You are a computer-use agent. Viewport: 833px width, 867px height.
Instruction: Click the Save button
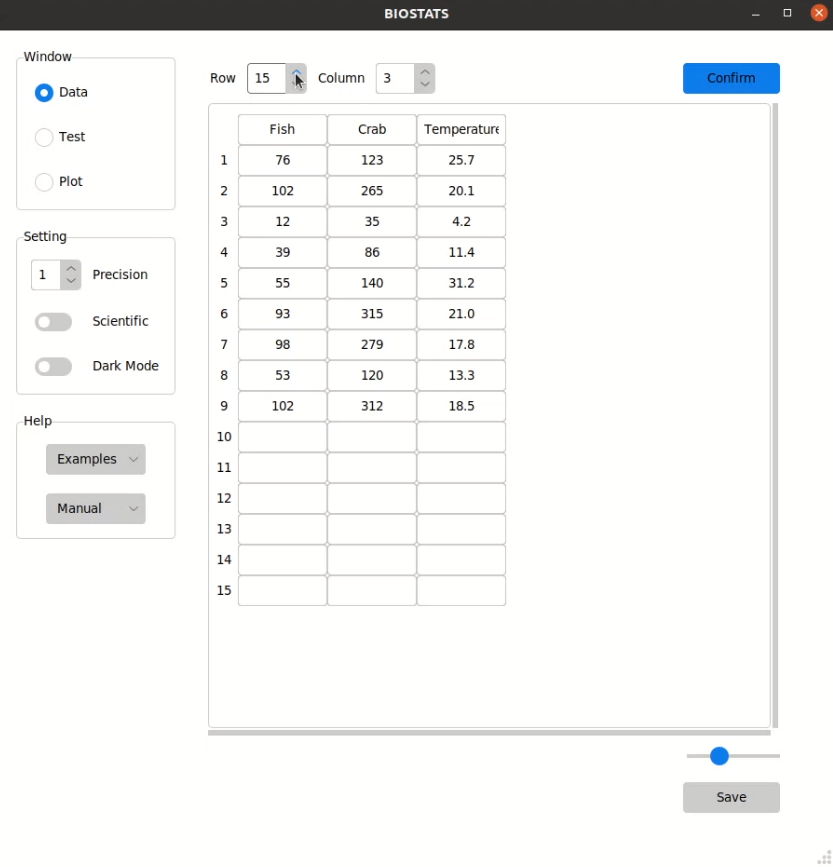click(x=731, y=797)
